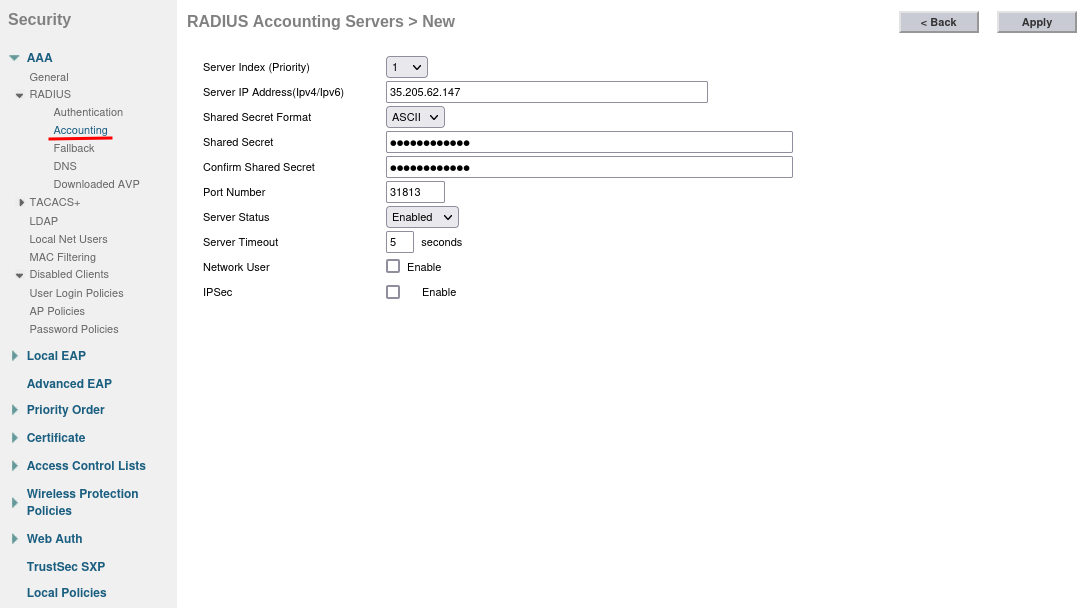This screenshot has height=608, width=1087.
Task: Expand the Web Auth section arrow
Action: 14,539
